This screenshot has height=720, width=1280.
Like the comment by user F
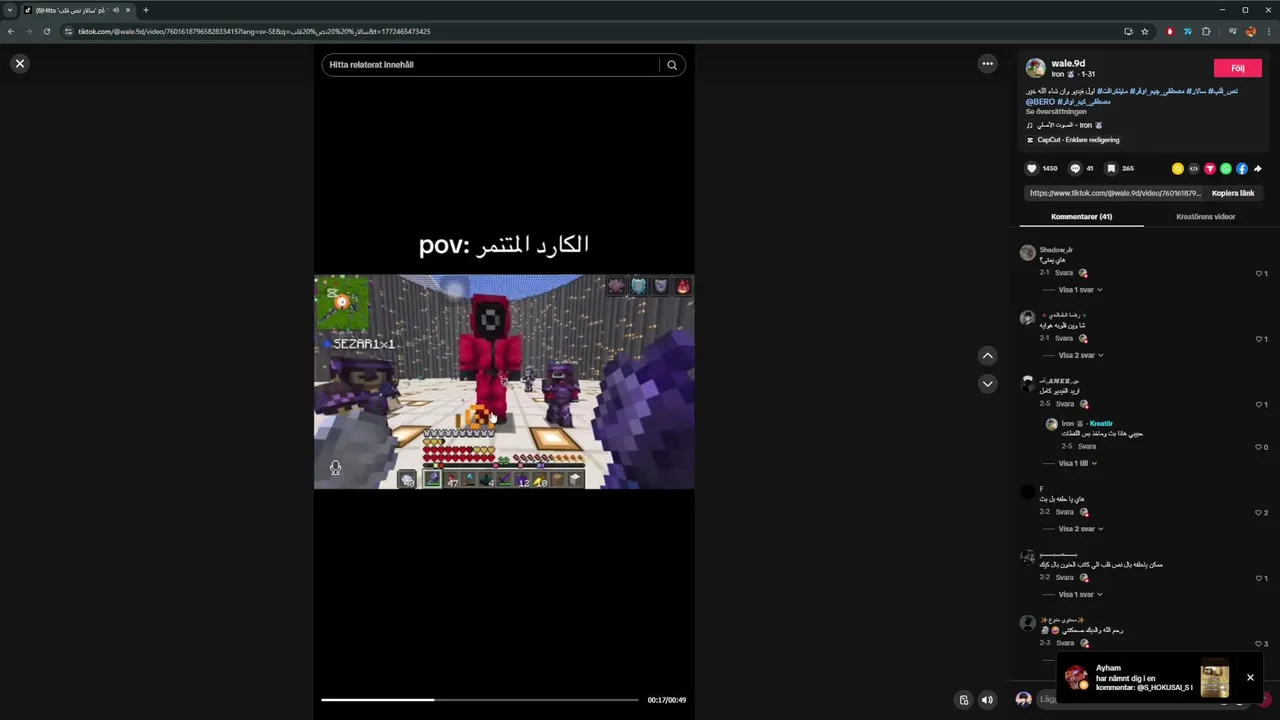(1260, 512)
